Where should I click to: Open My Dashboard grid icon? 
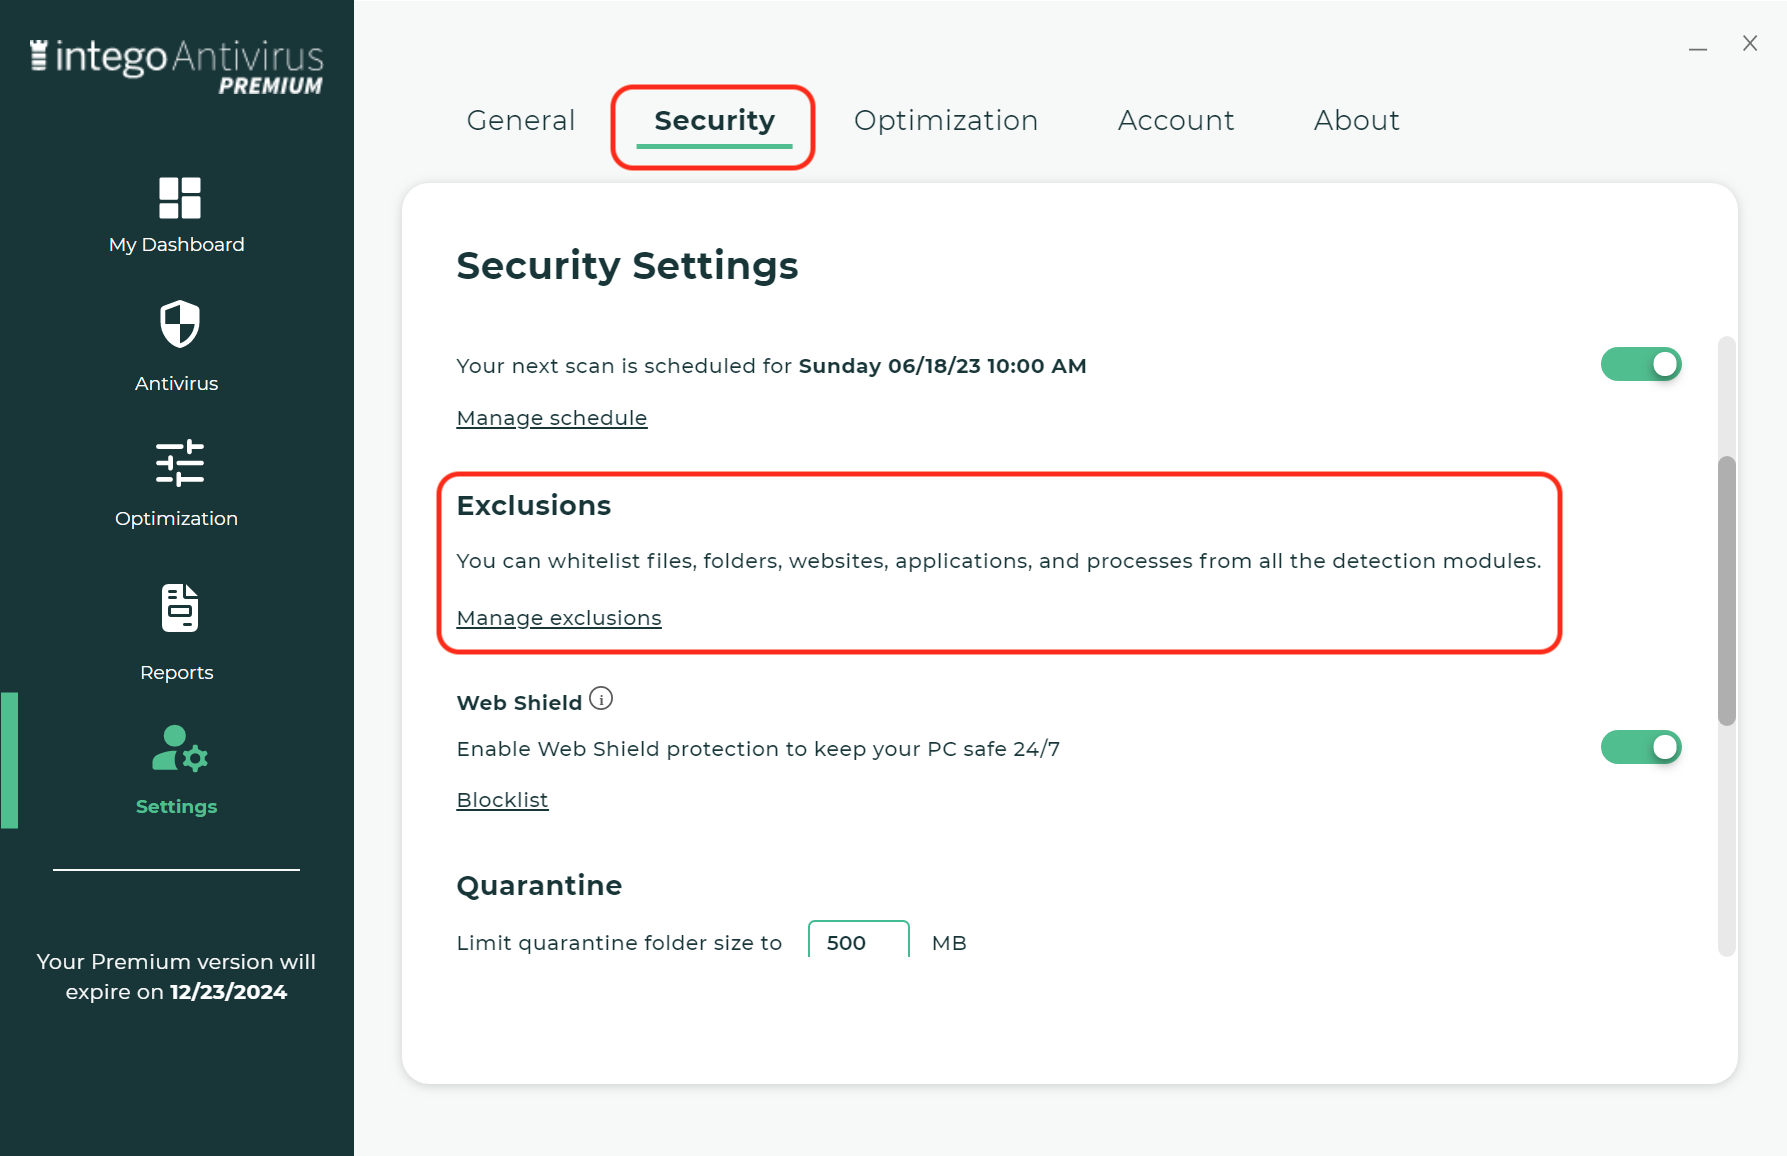click(x=180, y=198)
